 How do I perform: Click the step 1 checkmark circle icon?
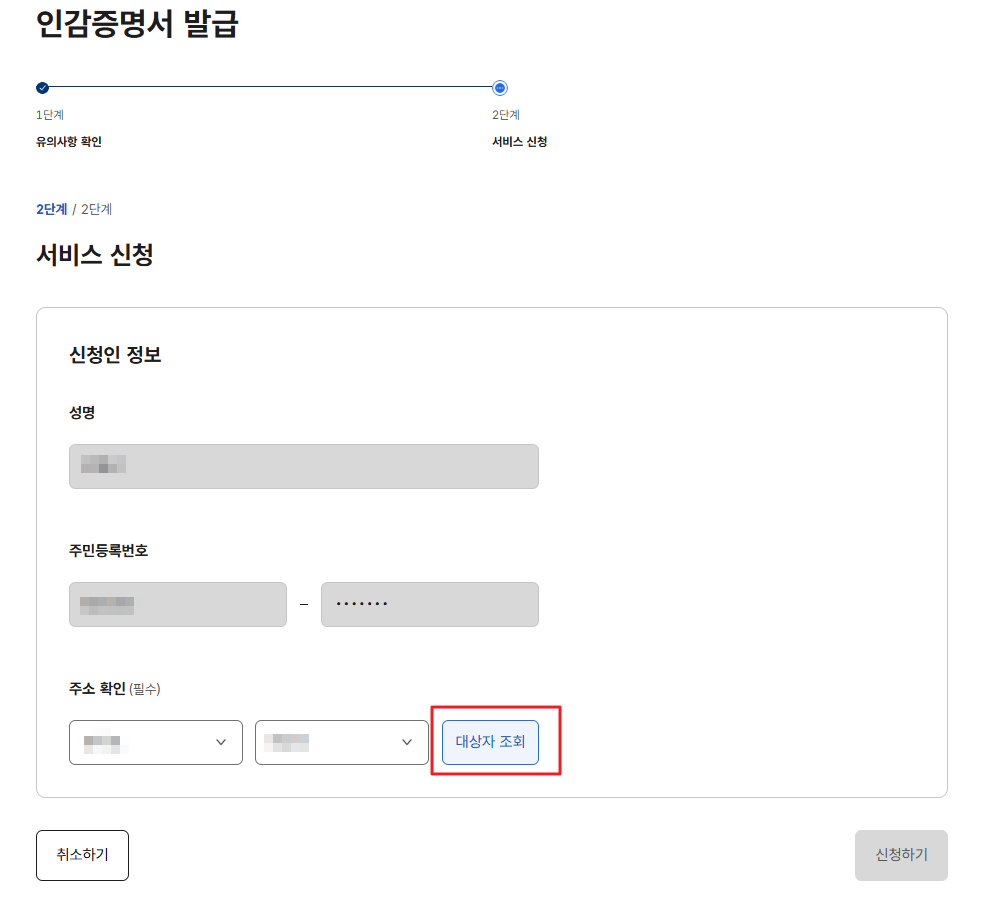(x=41, y=87)
